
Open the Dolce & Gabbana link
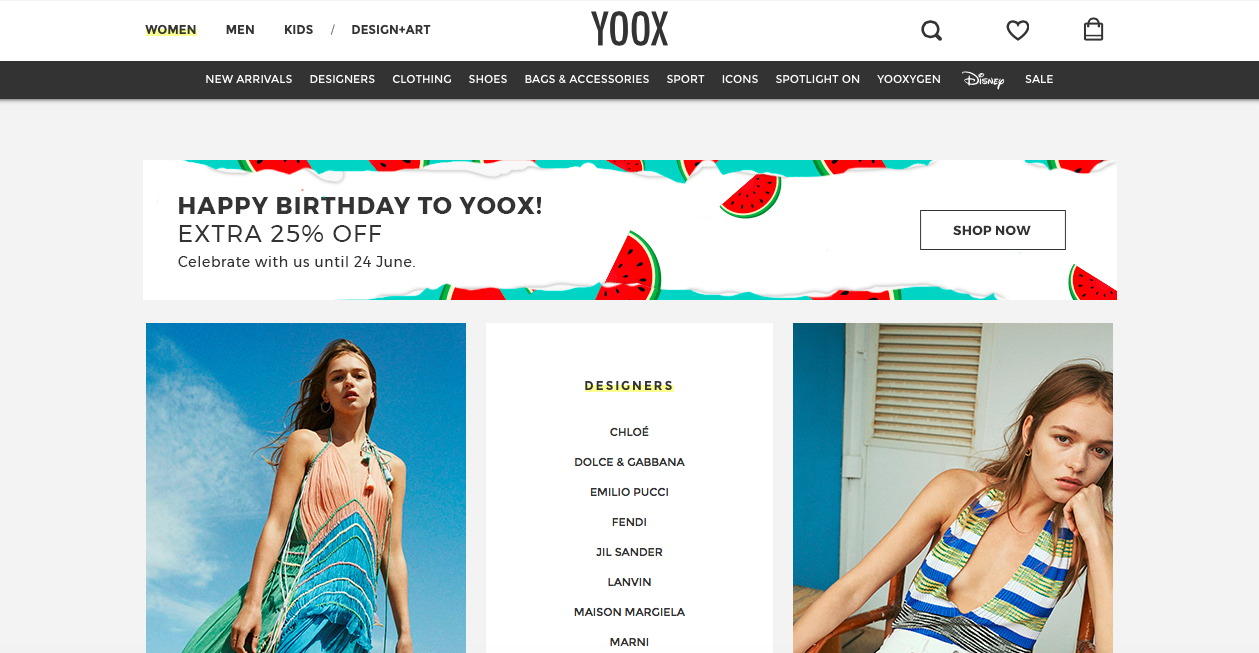[629, 462]
